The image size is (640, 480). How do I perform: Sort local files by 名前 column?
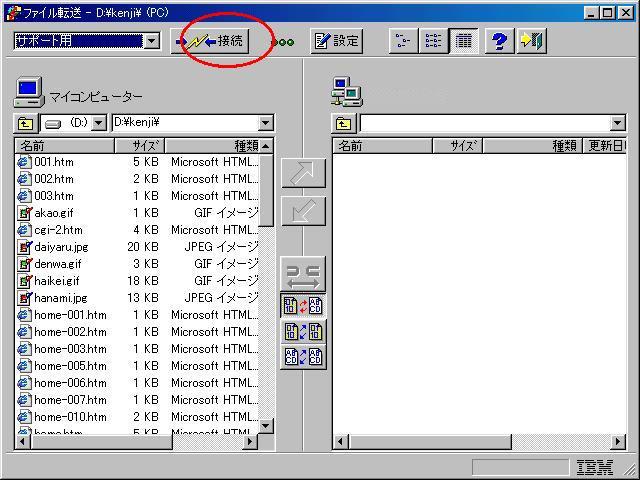[x=62, y=146]
